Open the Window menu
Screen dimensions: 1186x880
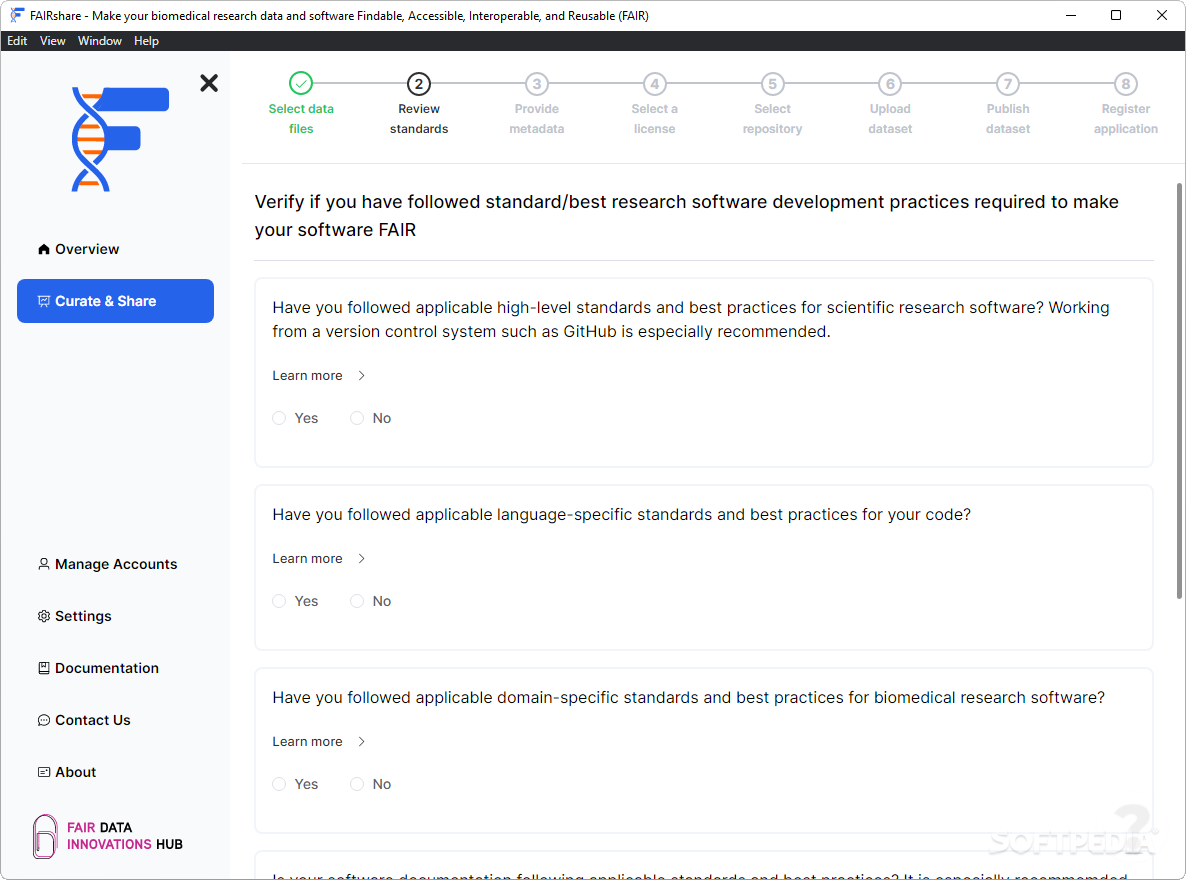tap(100, 41)
